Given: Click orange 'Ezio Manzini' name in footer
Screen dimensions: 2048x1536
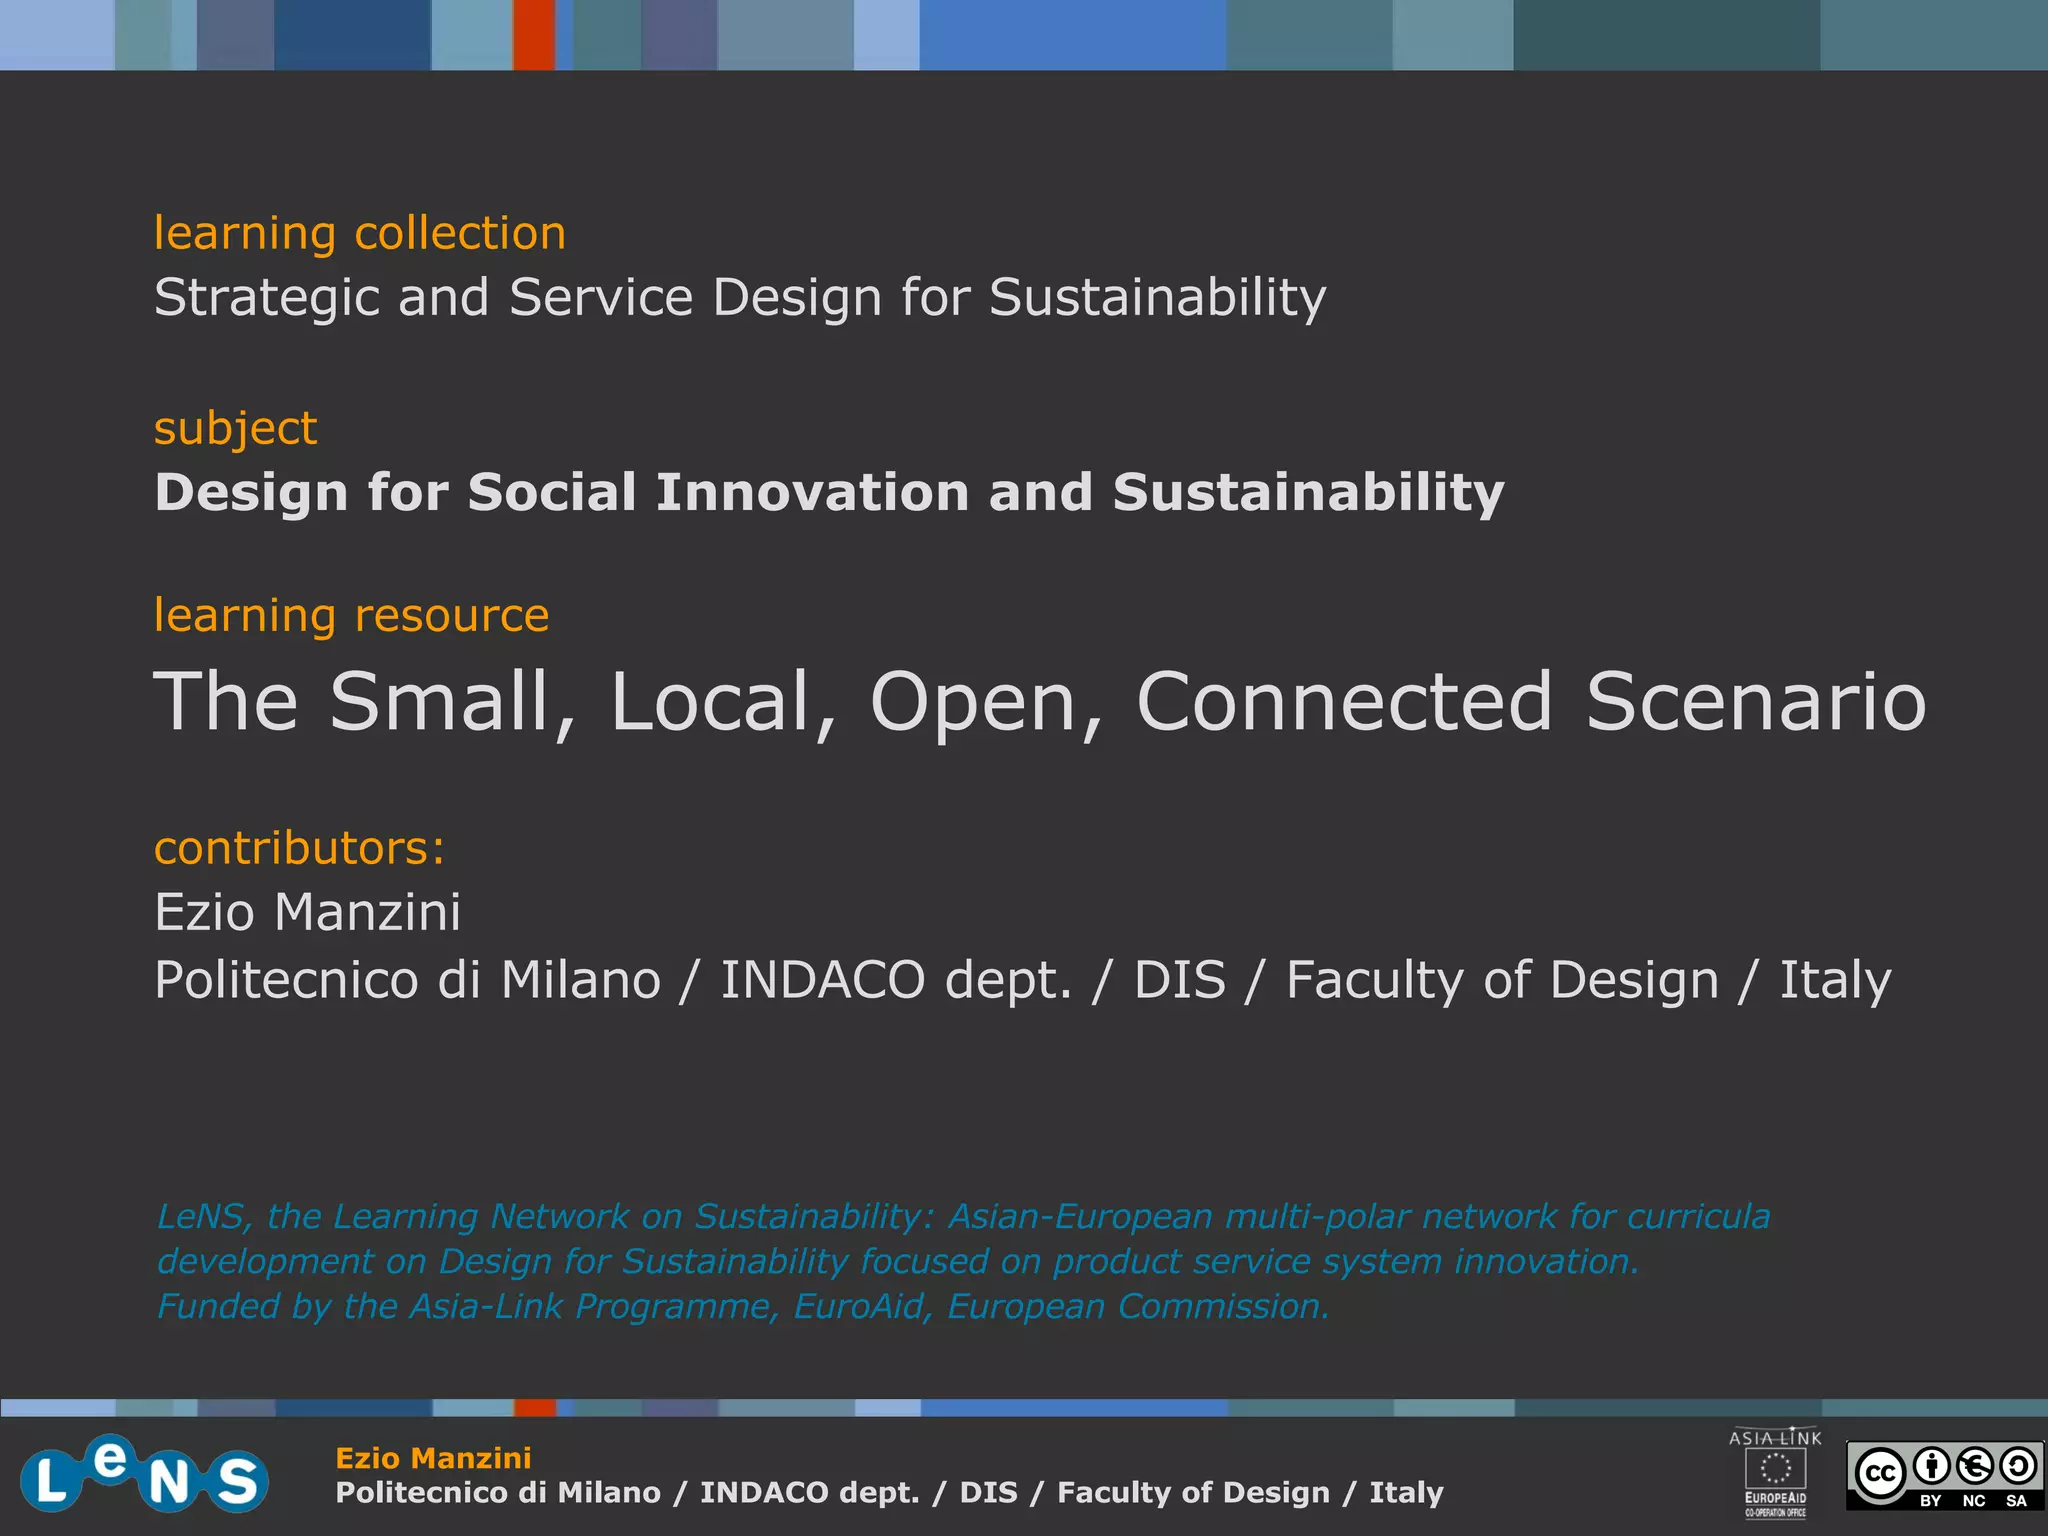Looking at the screenshot, I should 433,1458.
